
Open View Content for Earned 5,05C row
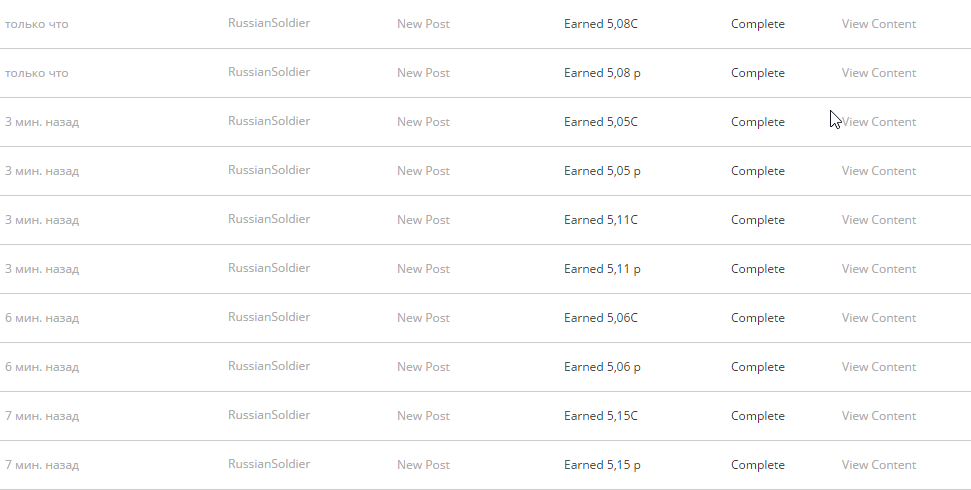tap(878, 122)
